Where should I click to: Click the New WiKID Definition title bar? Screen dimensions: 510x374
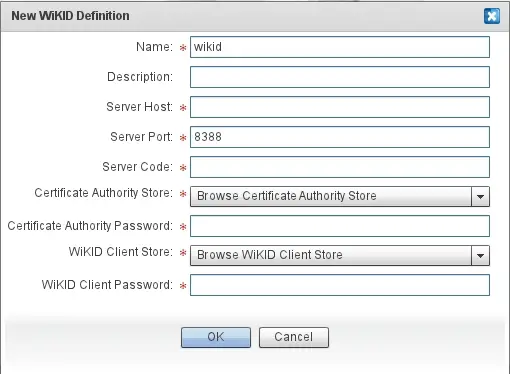click(x=255, y=16)
